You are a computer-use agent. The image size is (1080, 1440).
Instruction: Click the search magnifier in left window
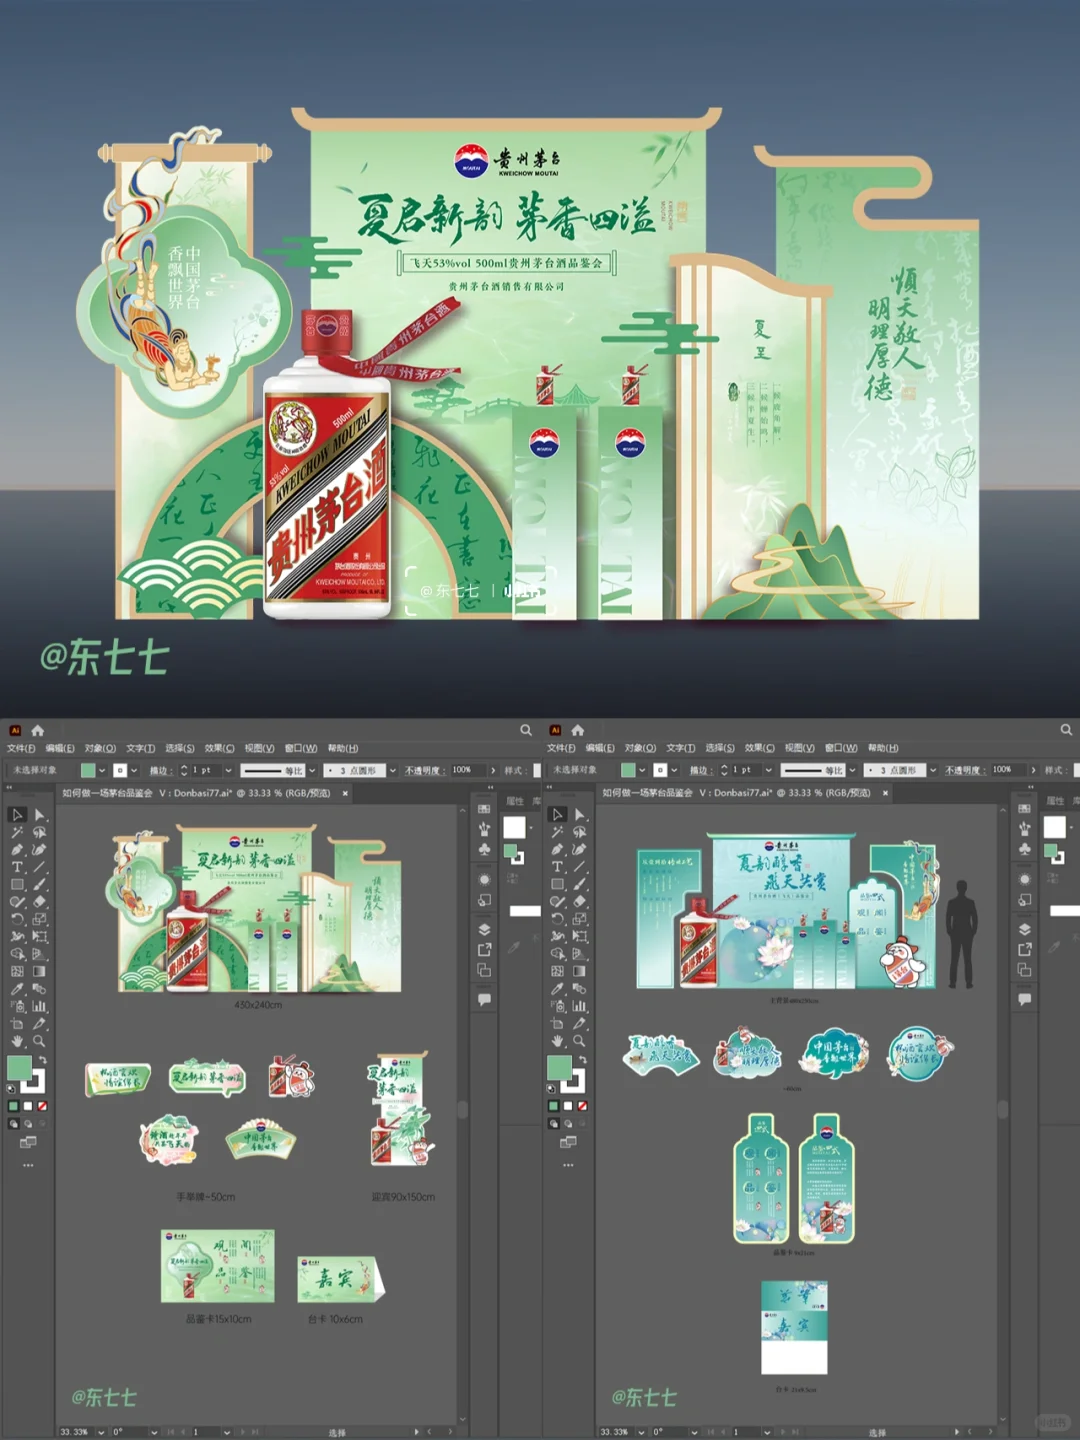(526, 730)
